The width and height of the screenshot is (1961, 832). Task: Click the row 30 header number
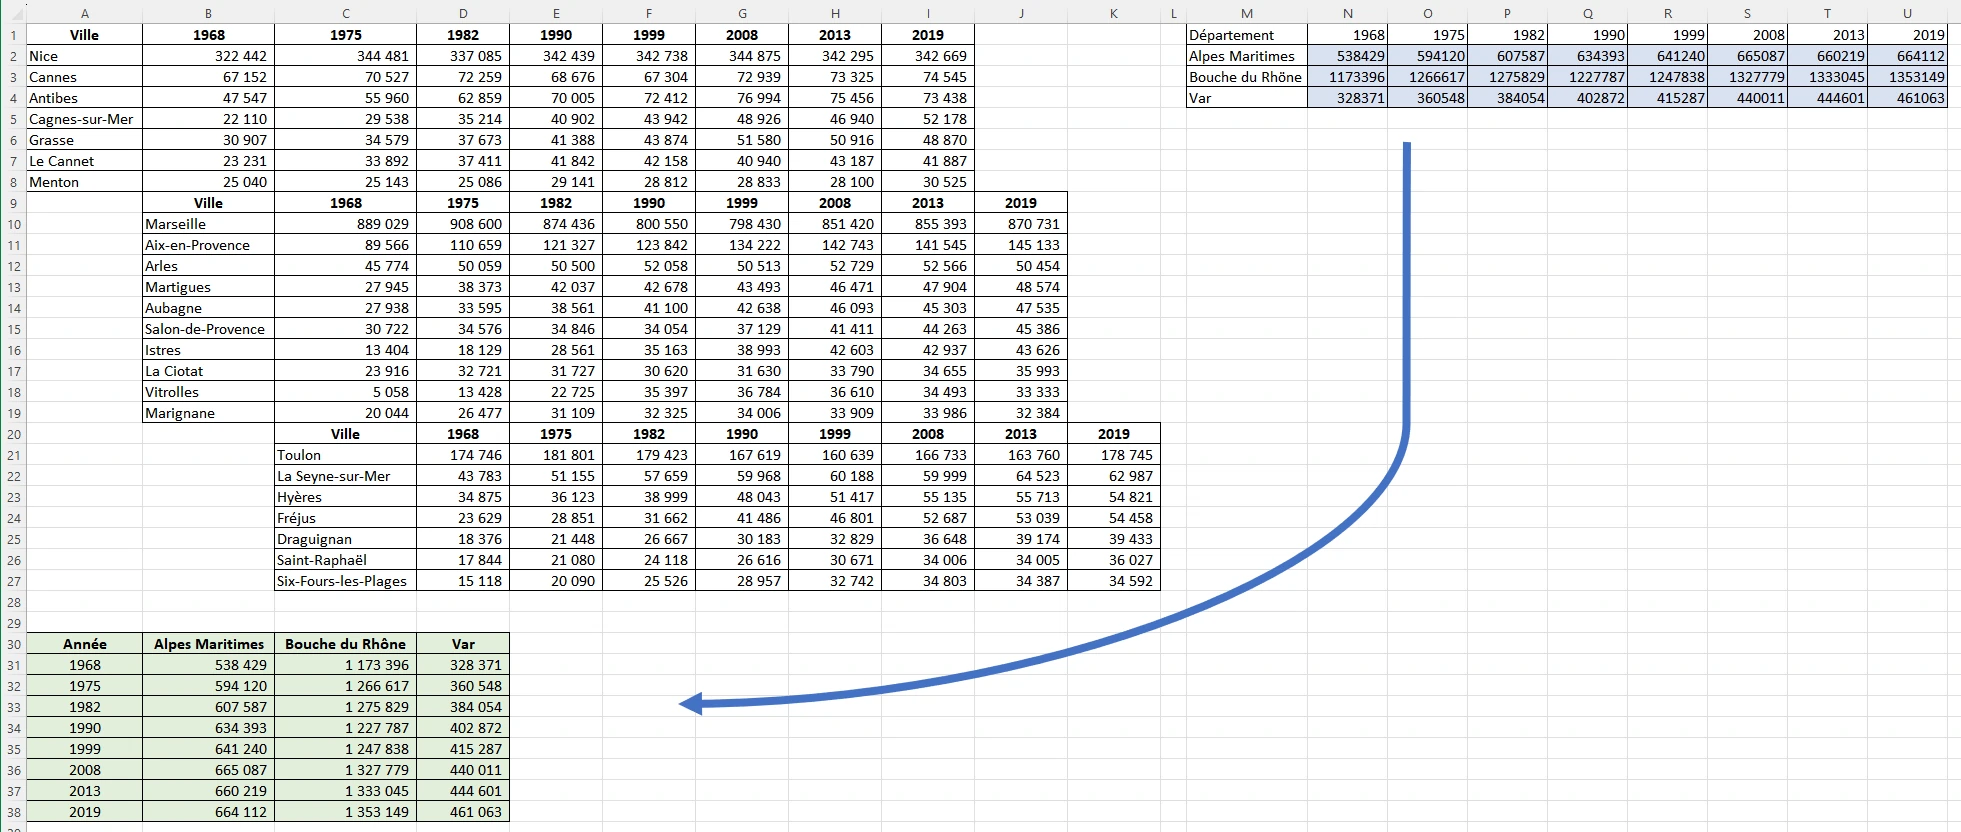point(13,645)
